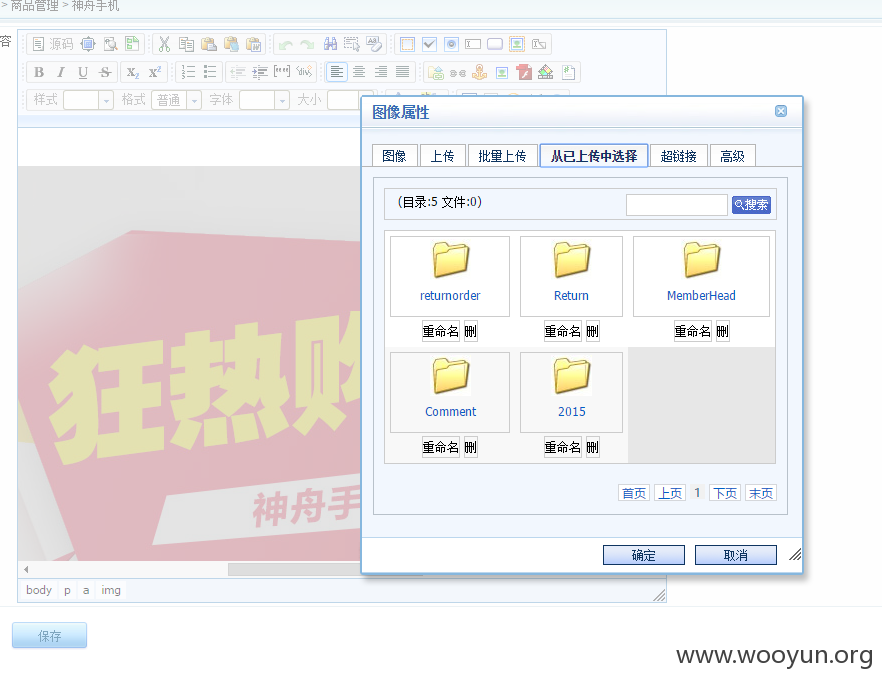Switch to the 超链接 tab

coord(678,156)
